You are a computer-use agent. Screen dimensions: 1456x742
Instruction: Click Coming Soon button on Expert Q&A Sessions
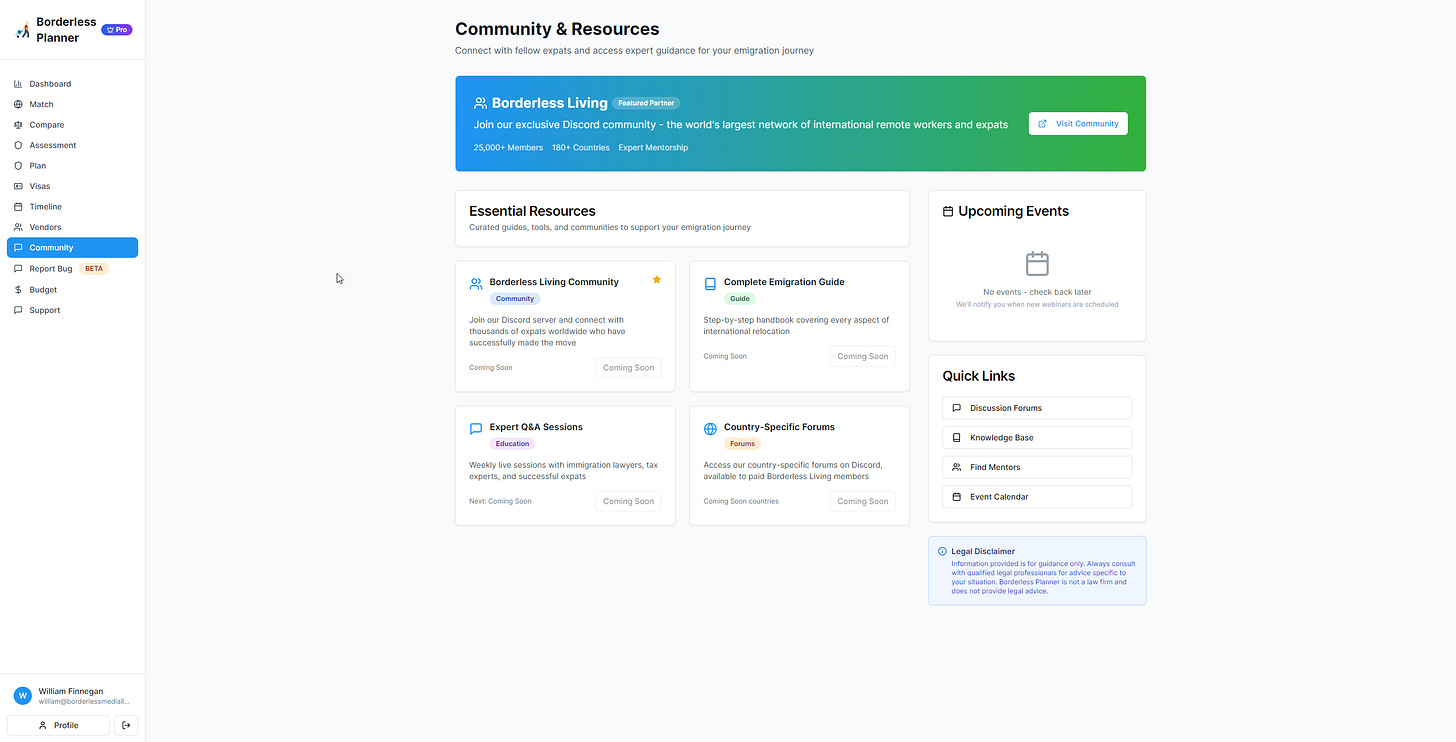pos(628,502)
